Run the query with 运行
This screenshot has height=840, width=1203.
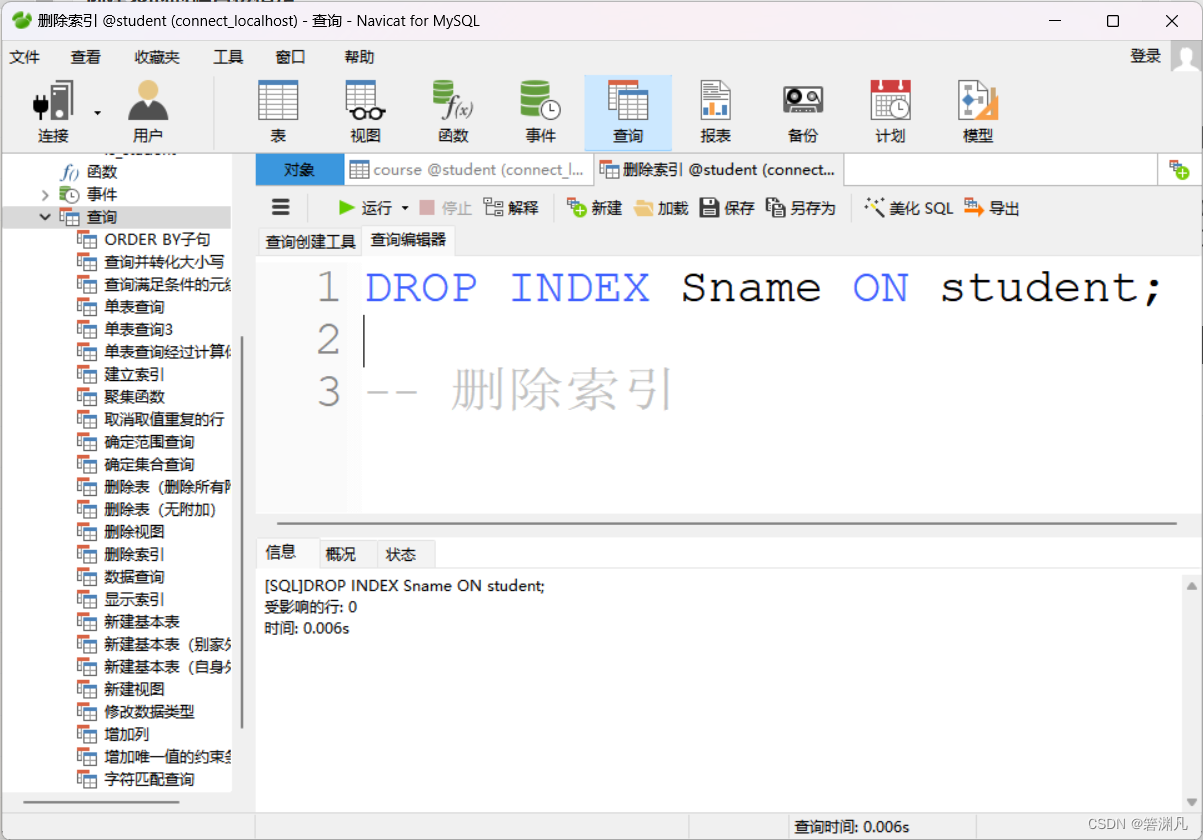click(x=365, y=208)
